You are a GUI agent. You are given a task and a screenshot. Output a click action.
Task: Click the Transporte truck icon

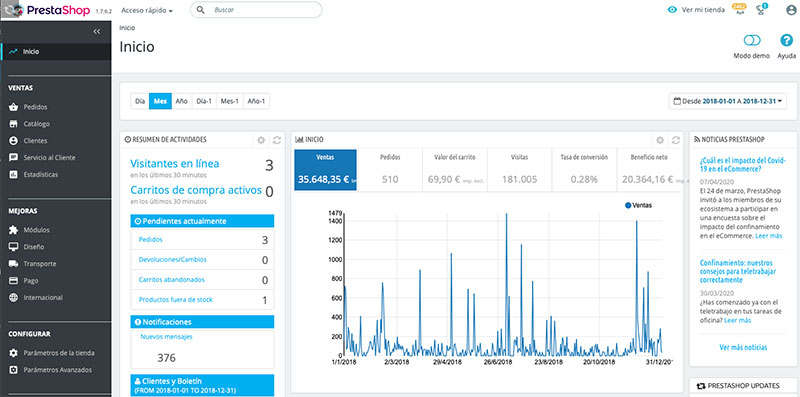13,264
